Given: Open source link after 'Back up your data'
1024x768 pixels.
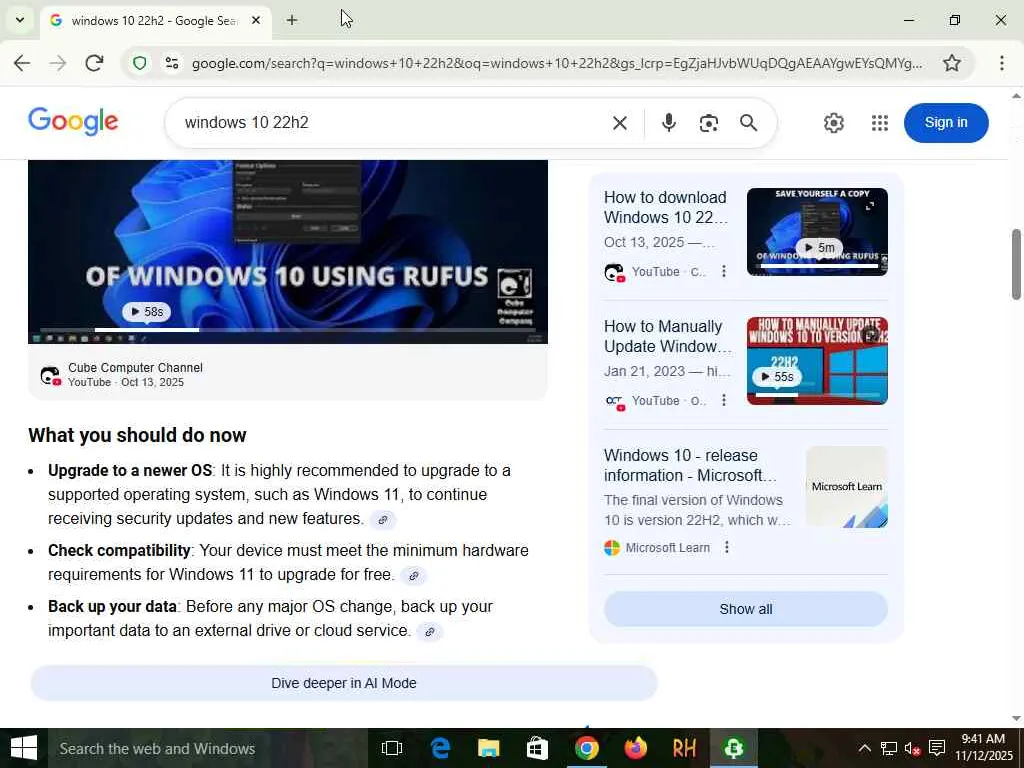Looking at the screenshot, I should coord(430,632).
